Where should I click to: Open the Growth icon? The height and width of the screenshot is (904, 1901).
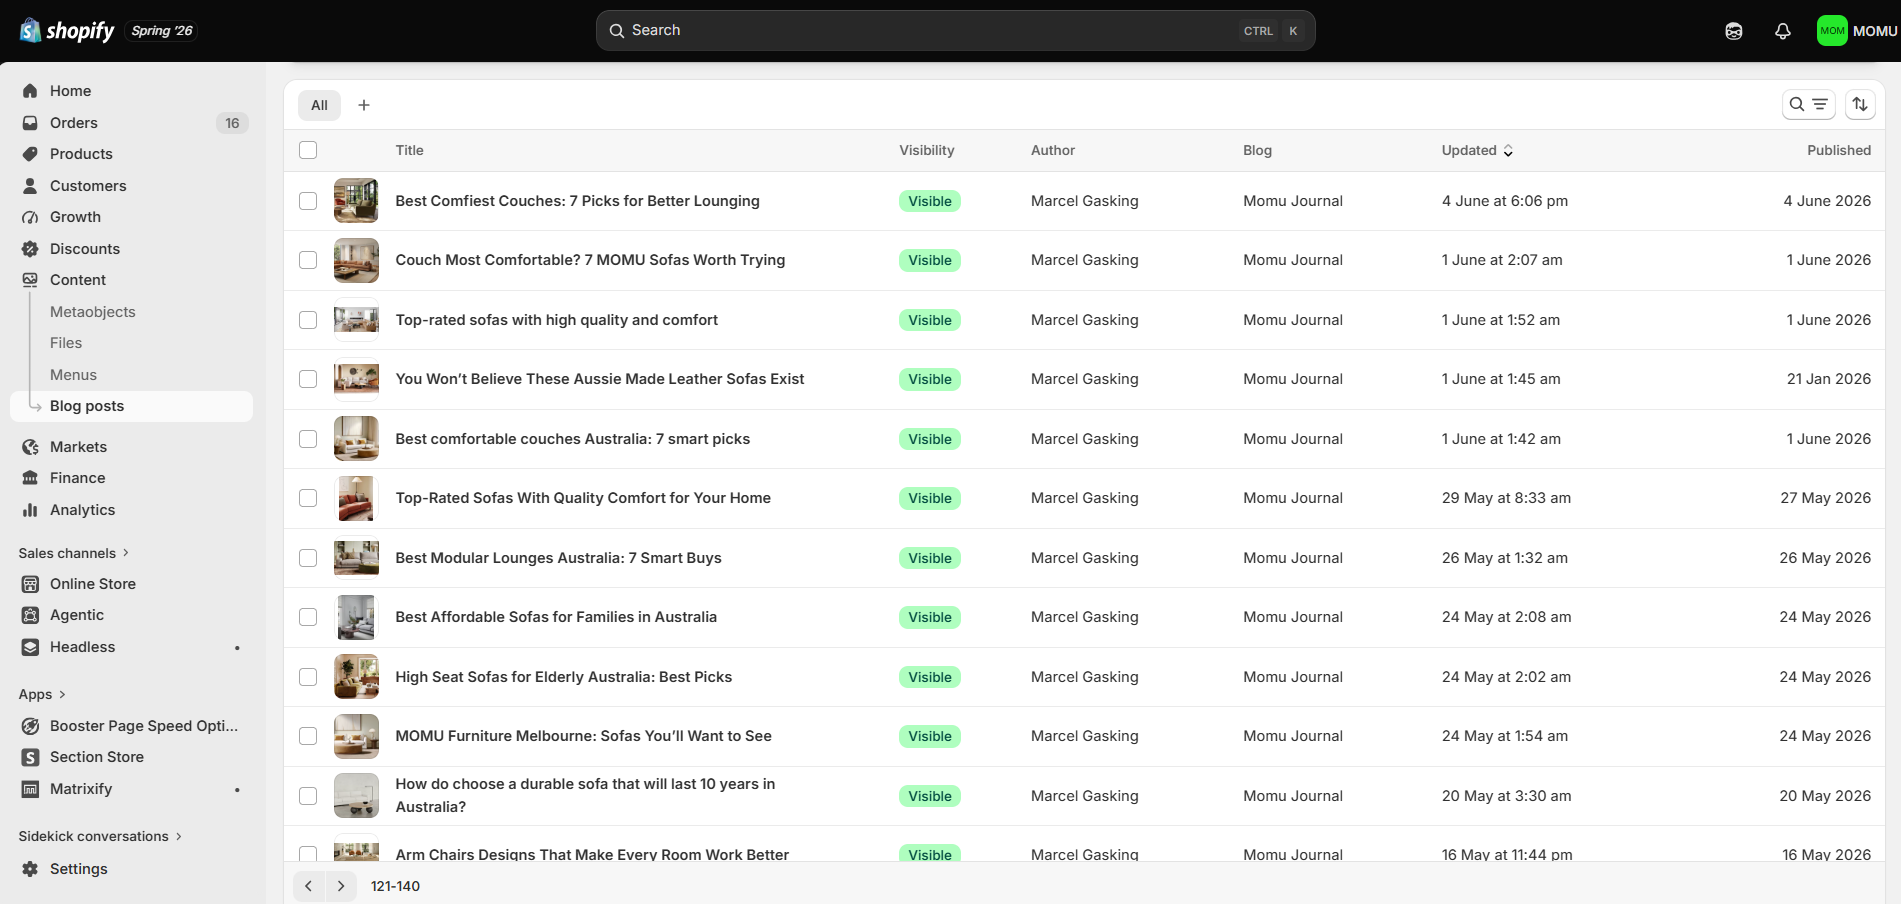[30, 217]
